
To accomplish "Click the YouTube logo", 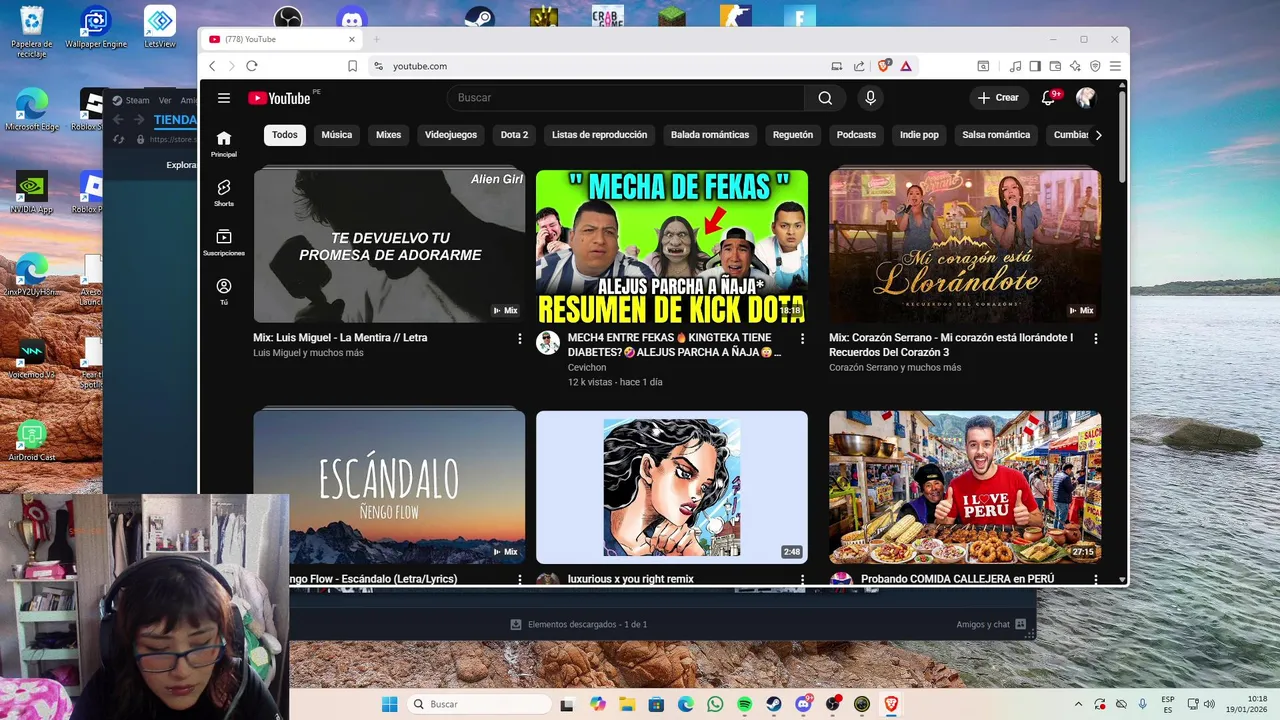I will point(279,98).
